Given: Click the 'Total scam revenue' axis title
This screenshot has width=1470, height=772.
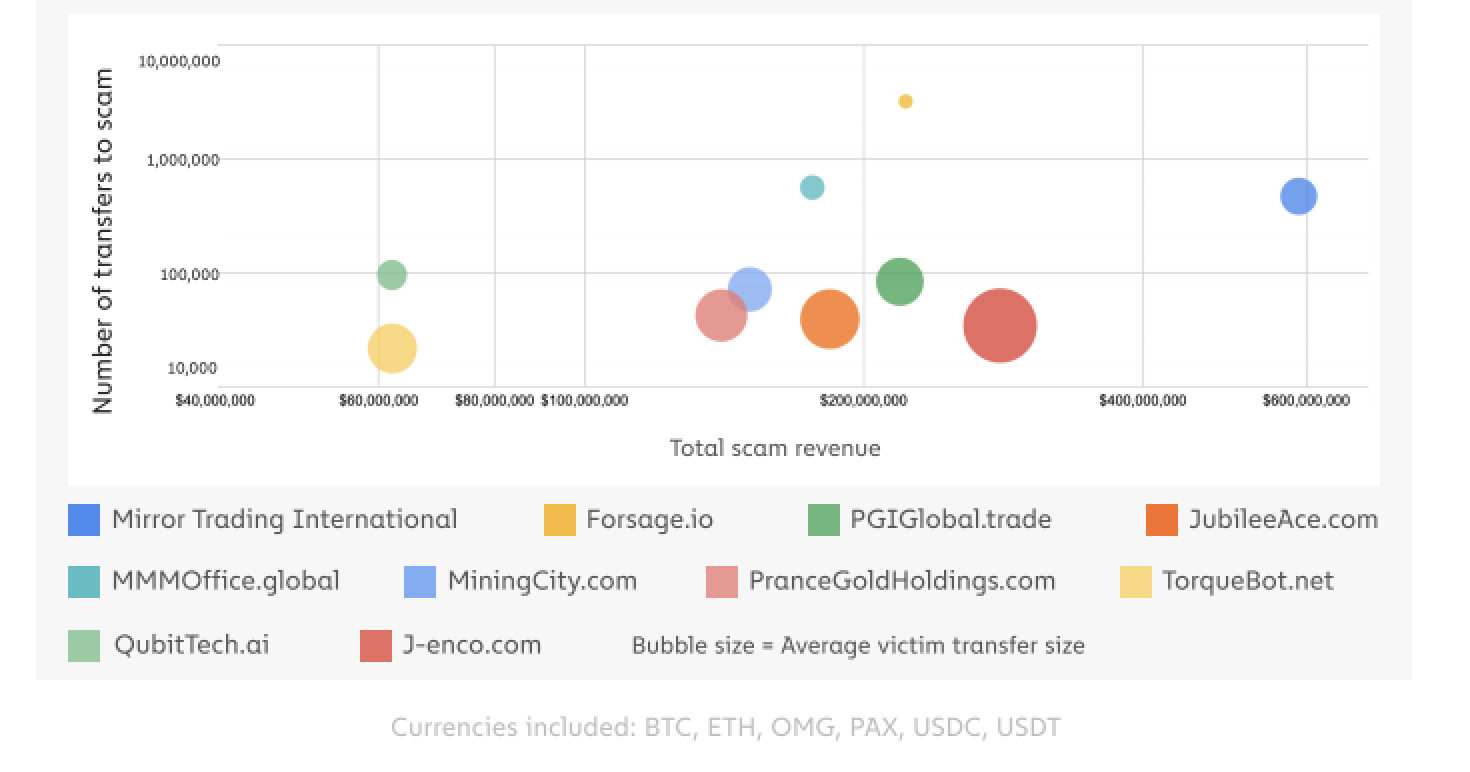Looking at the screenshot, I should click(775, 448).
